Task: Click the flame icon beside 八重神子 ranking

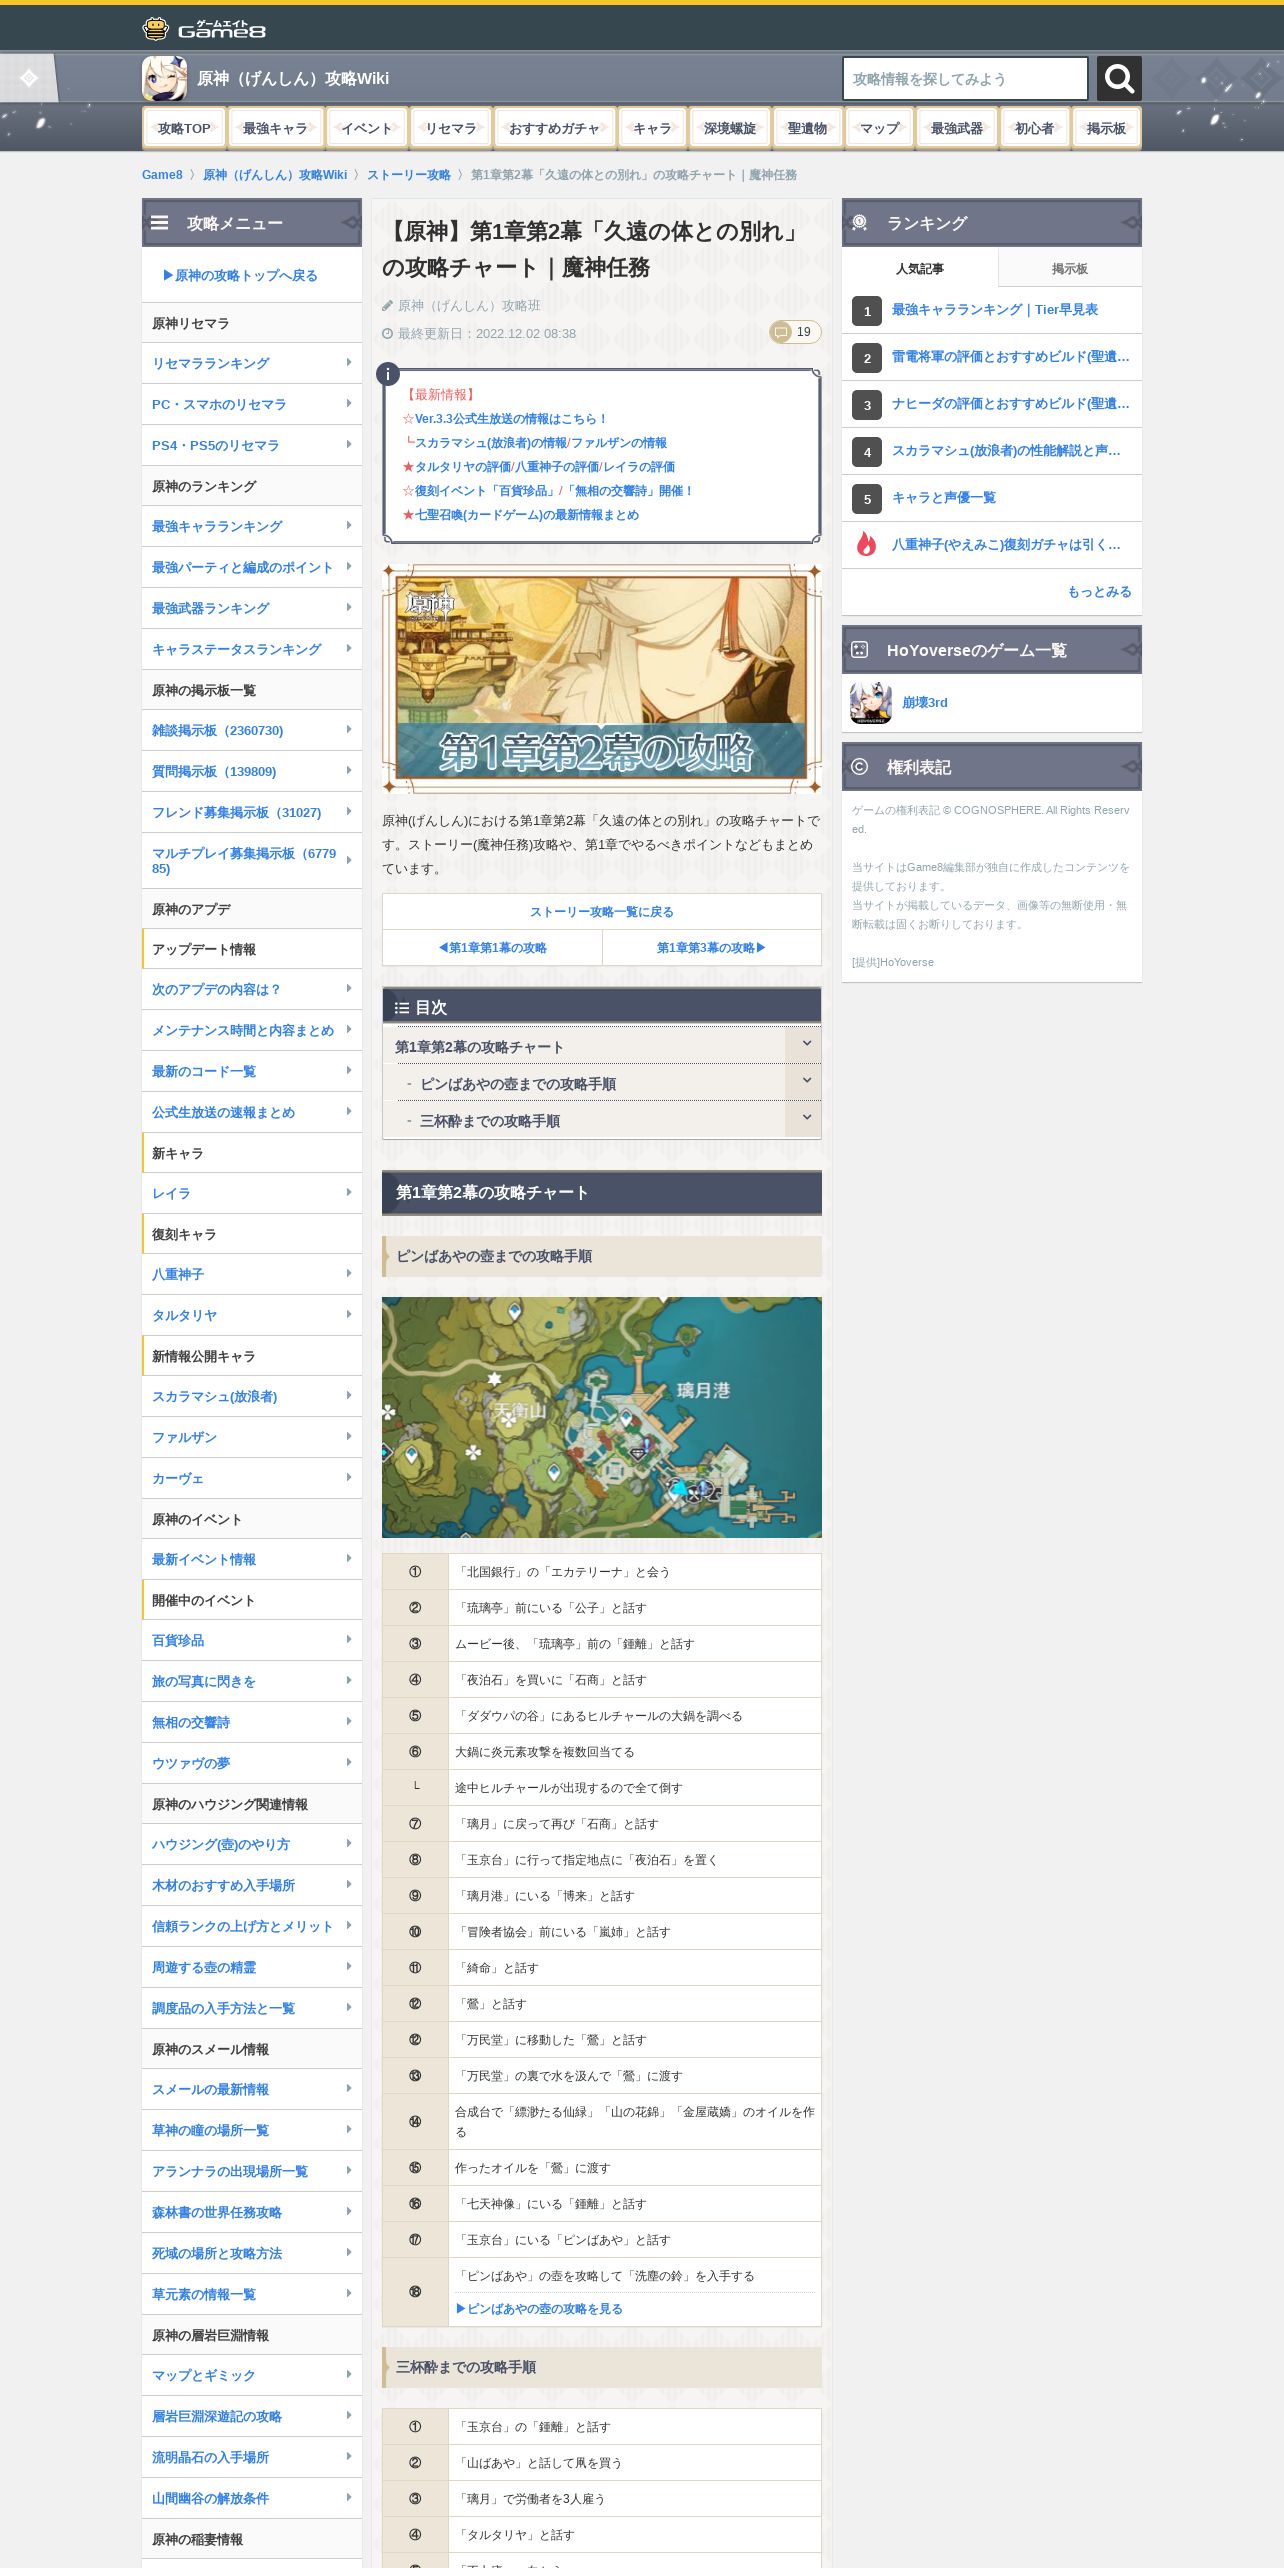Action: [866, 544]
